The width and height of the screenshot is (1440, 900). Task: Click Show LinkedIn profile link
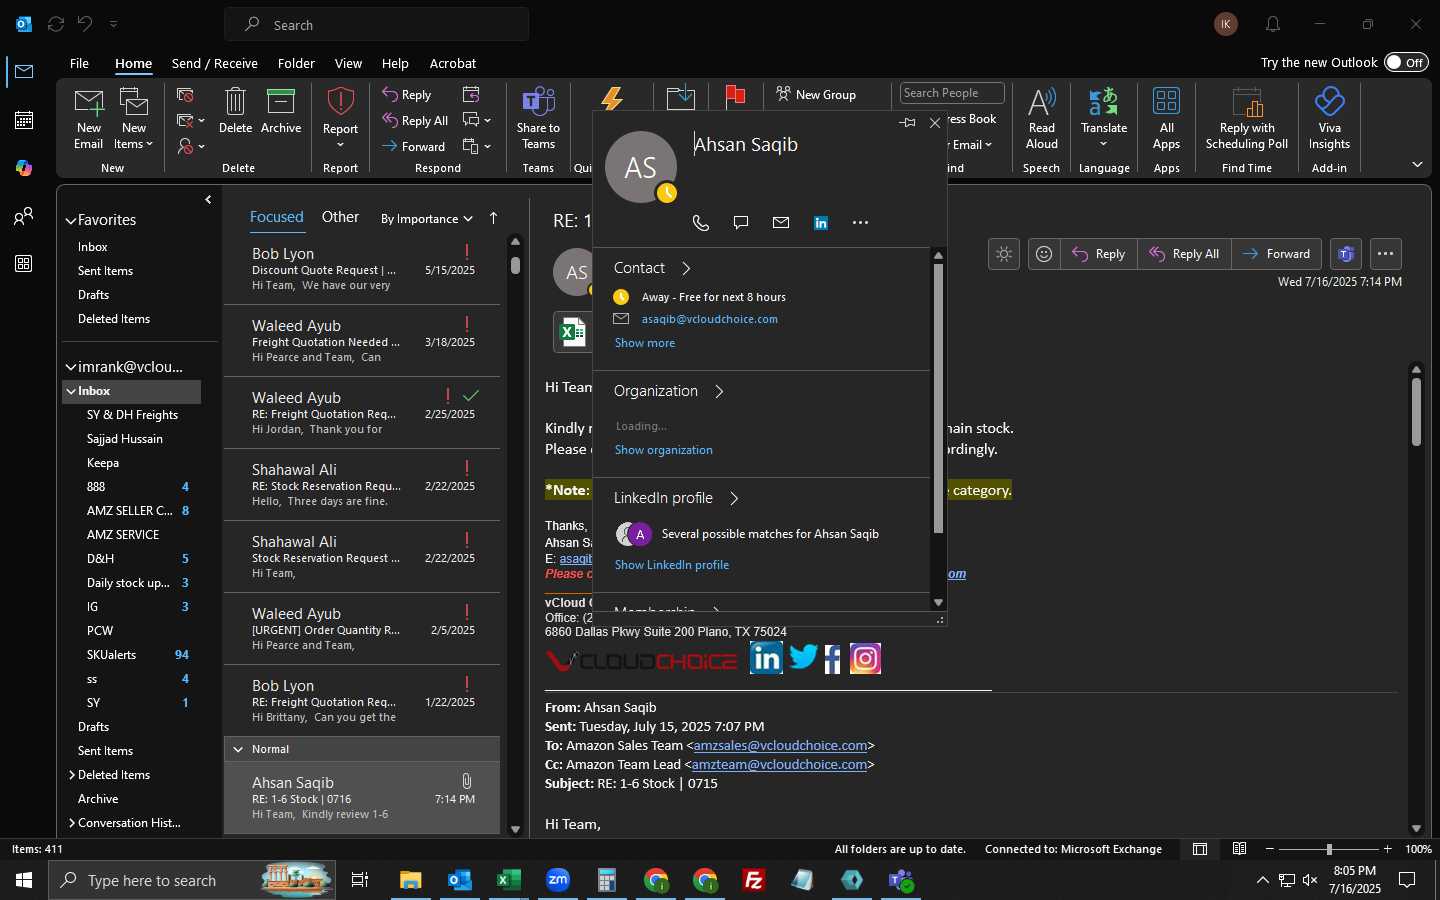pyautogui.click(x=672, y=565)
